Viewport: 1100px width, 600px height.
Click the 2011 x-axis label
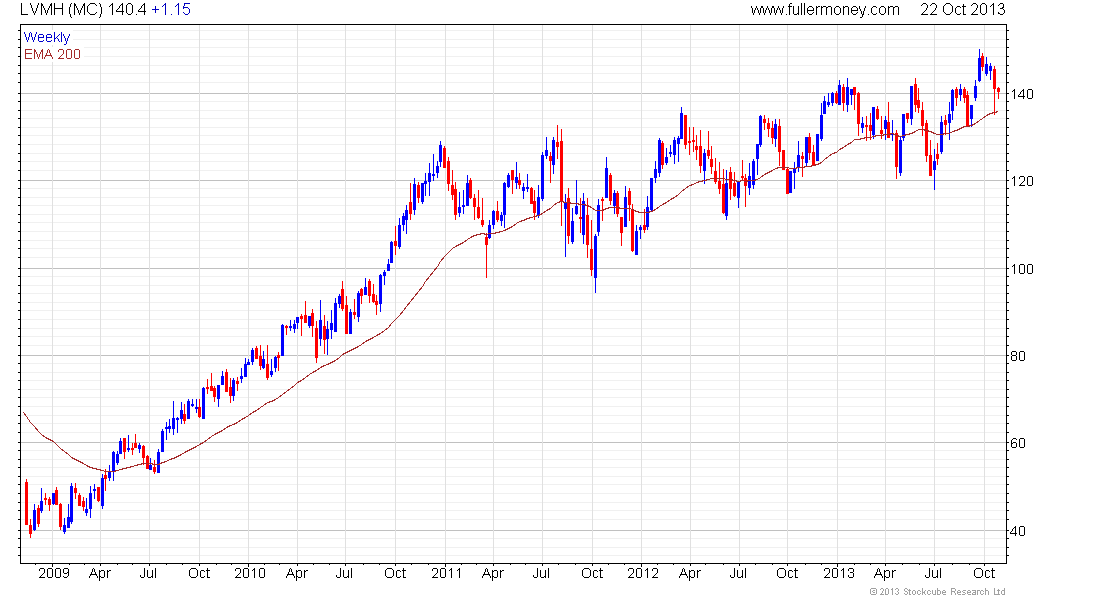pos(446,573)
